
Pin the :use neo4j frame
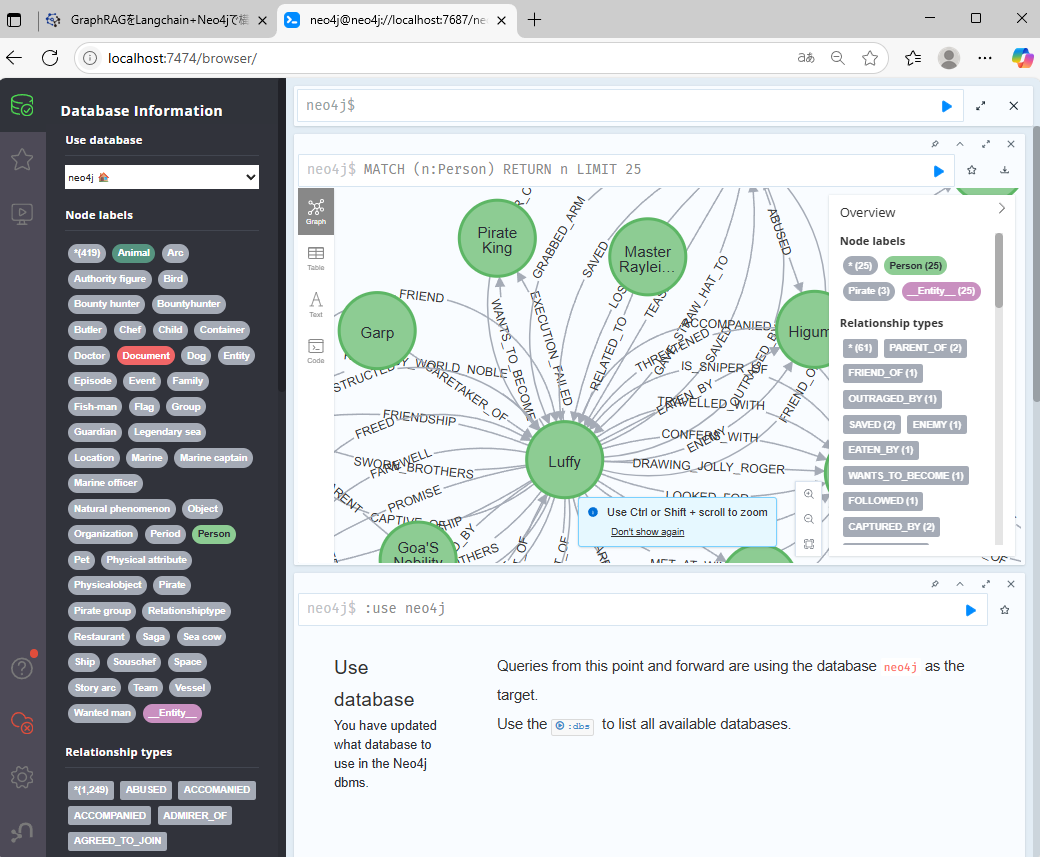(x=935, y=584)
